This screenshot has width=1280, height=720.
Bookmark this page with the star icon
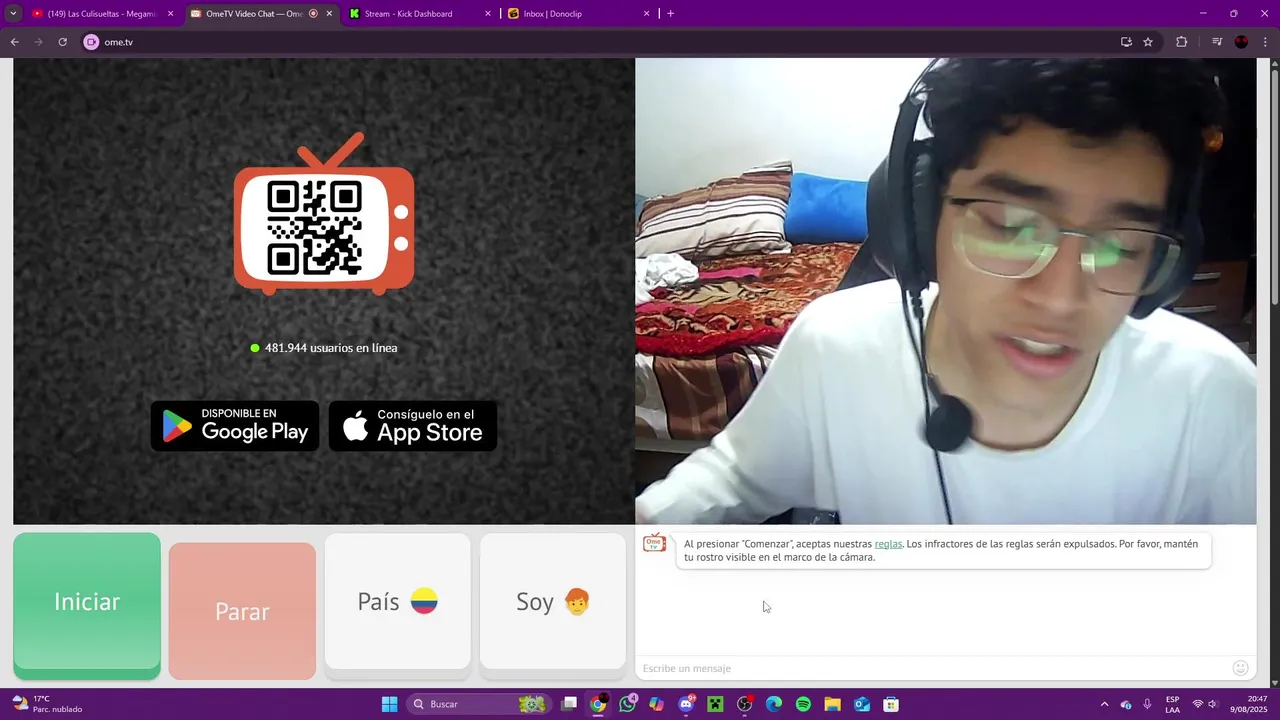click(1148, 42)
